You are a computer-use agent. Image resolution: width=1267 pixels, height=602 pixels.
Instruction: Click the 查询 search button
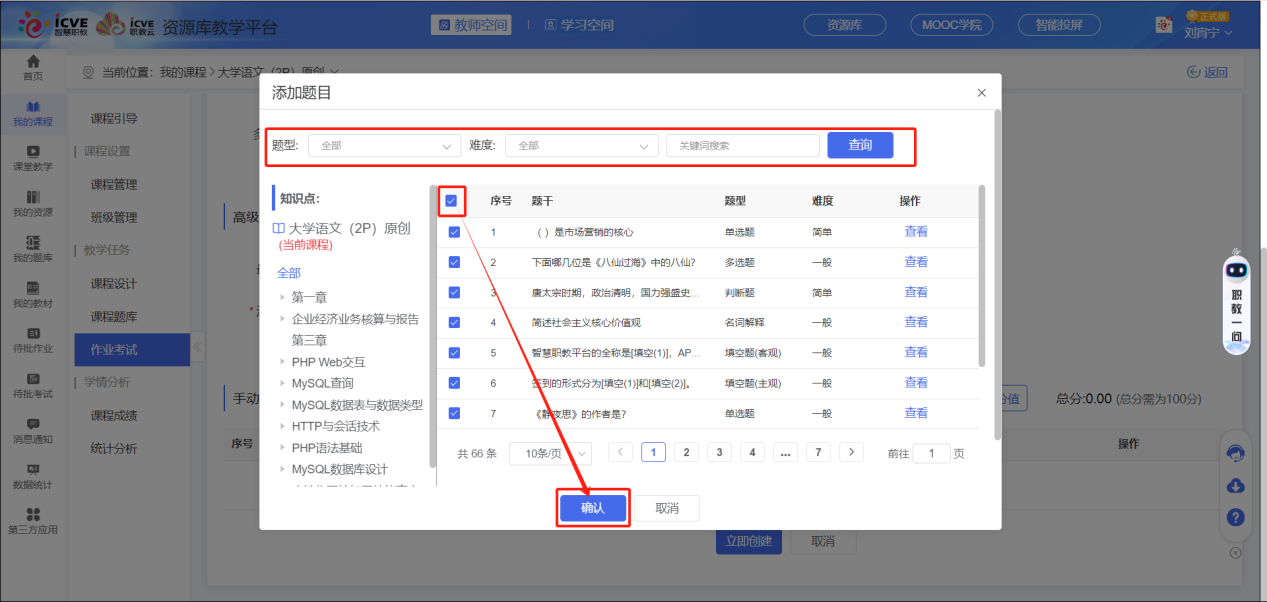tap(859, 145)
